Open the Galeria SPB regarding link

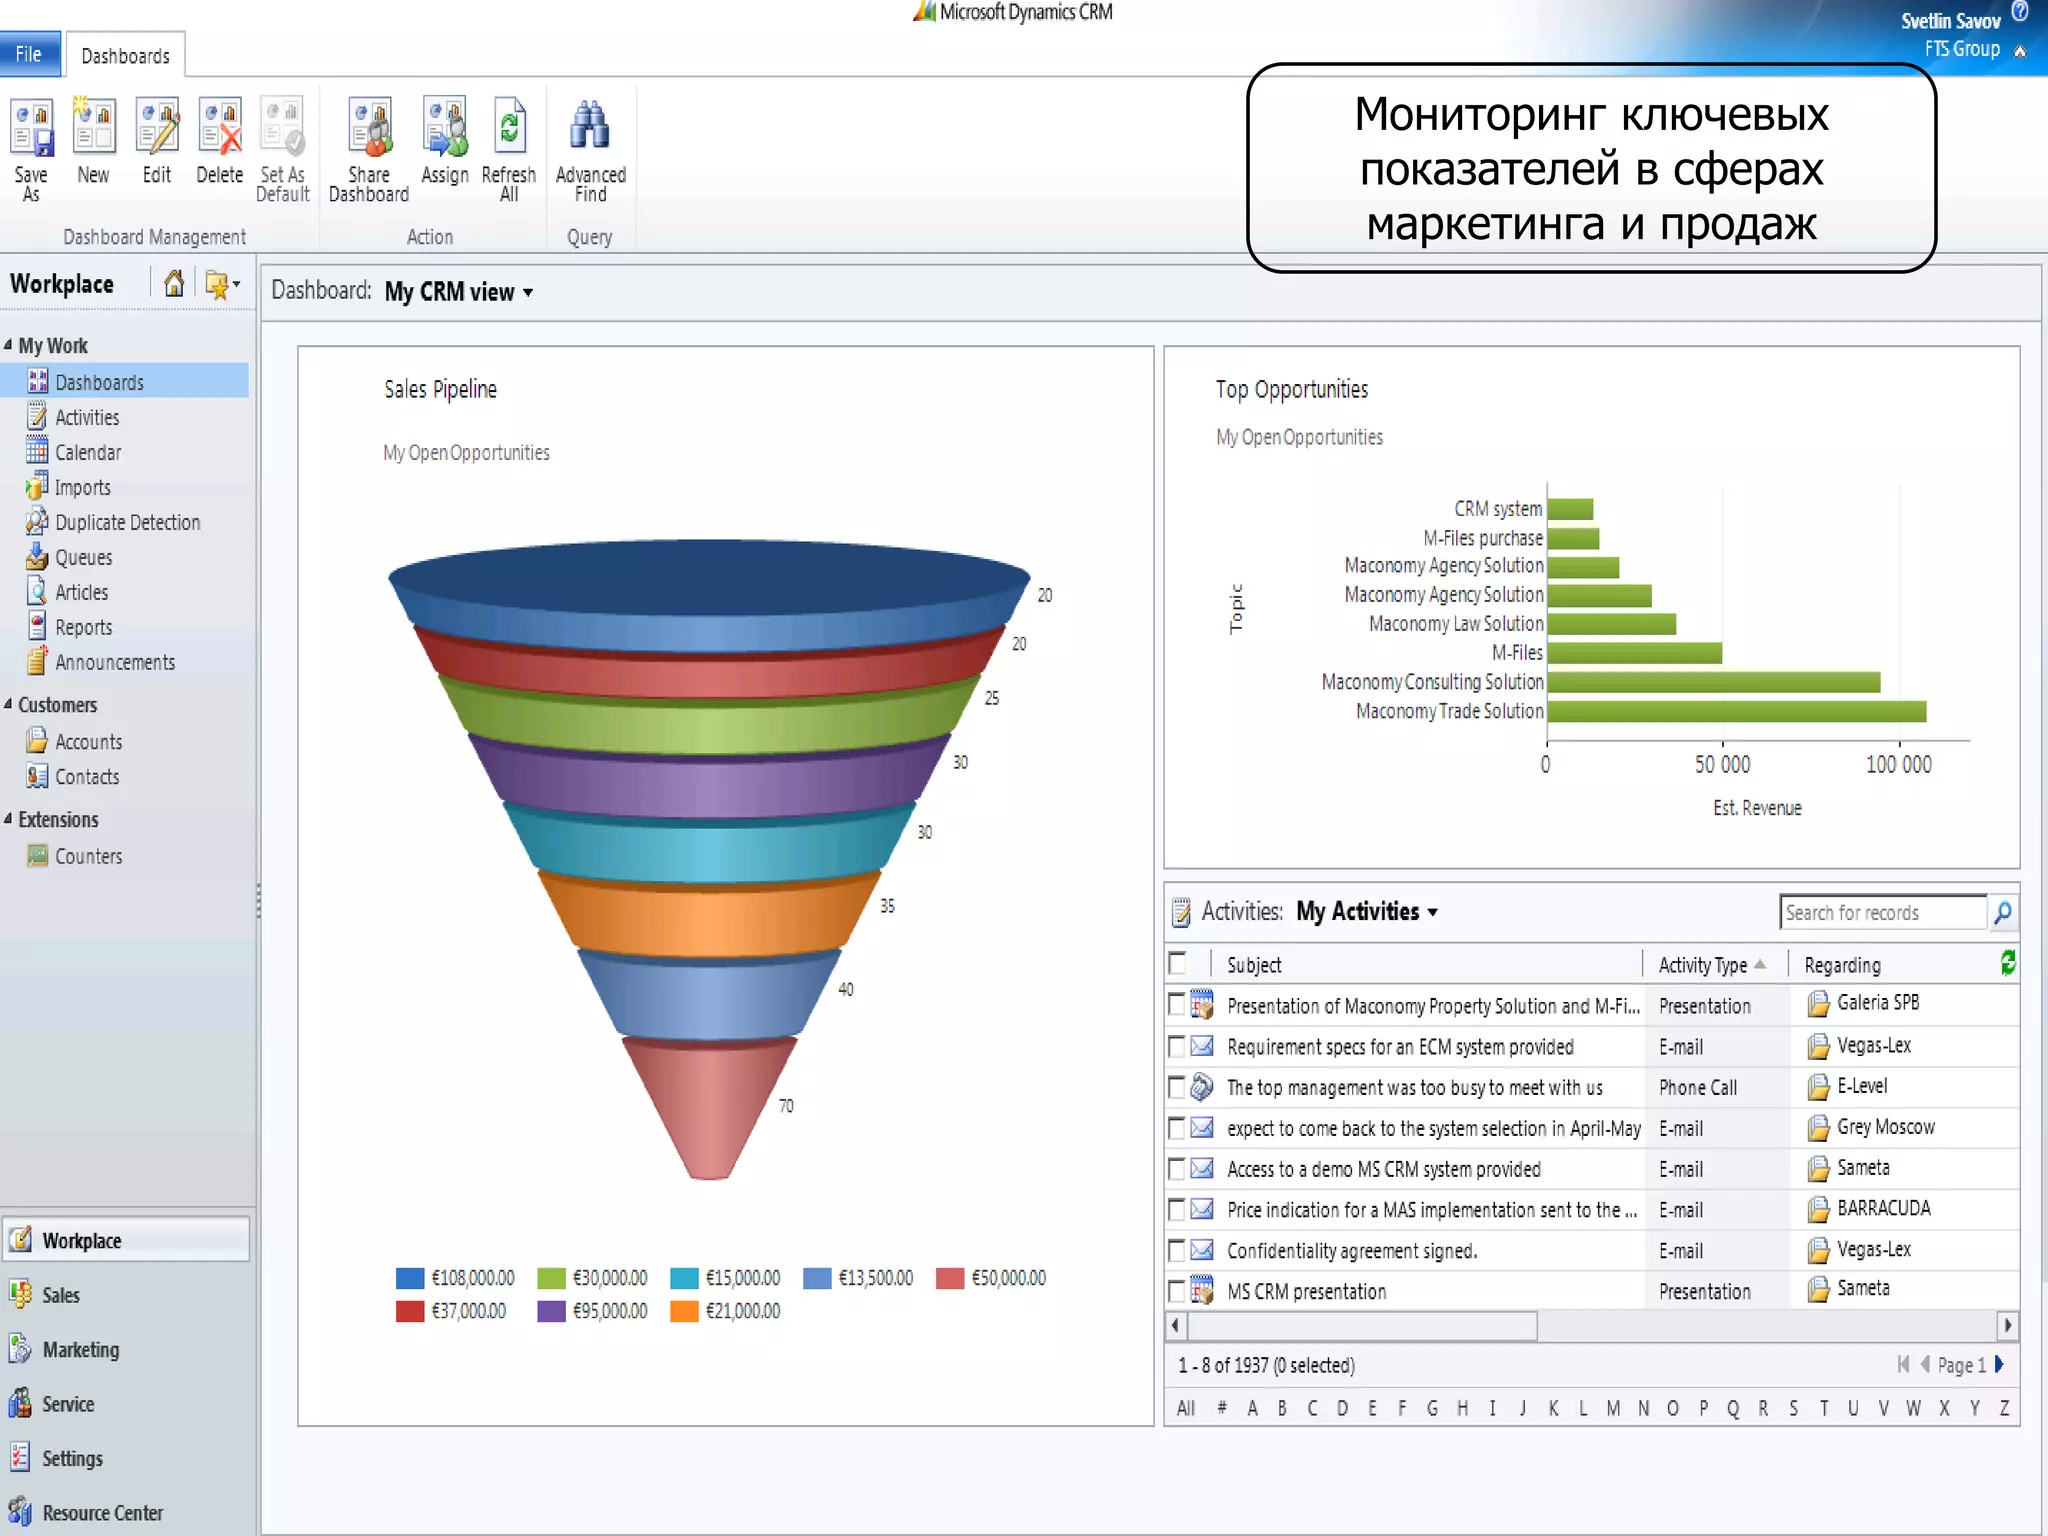[1877, 1003]
